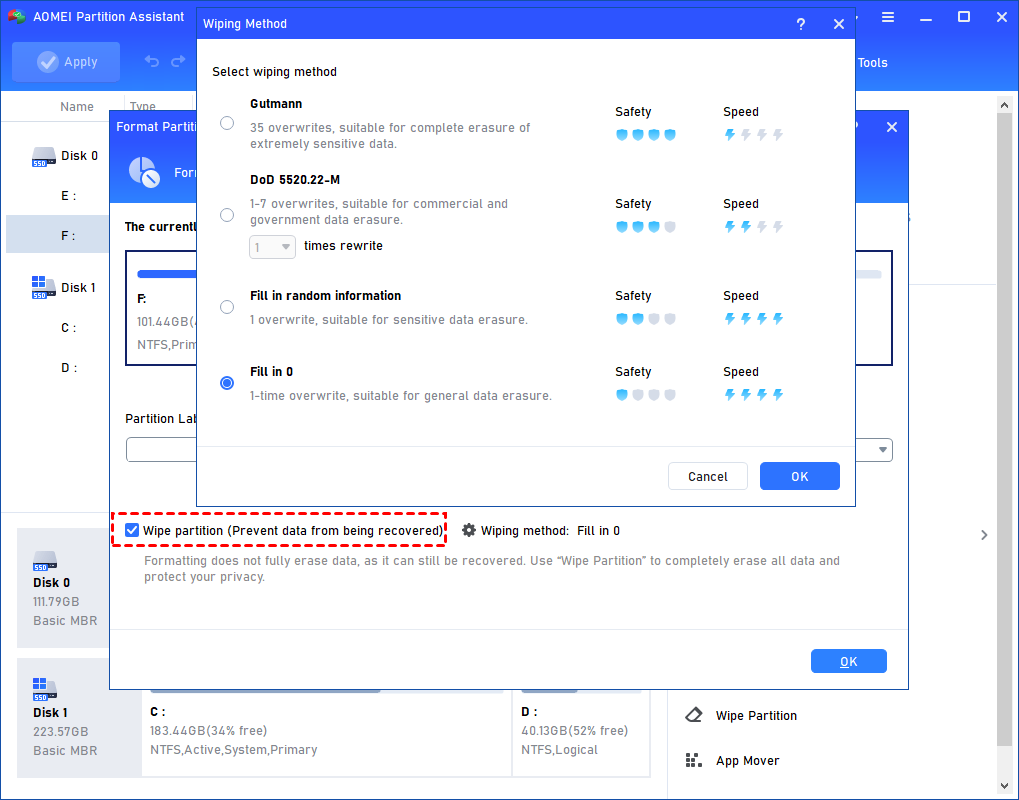Choose Fill in random information radio option

point(227,307)
